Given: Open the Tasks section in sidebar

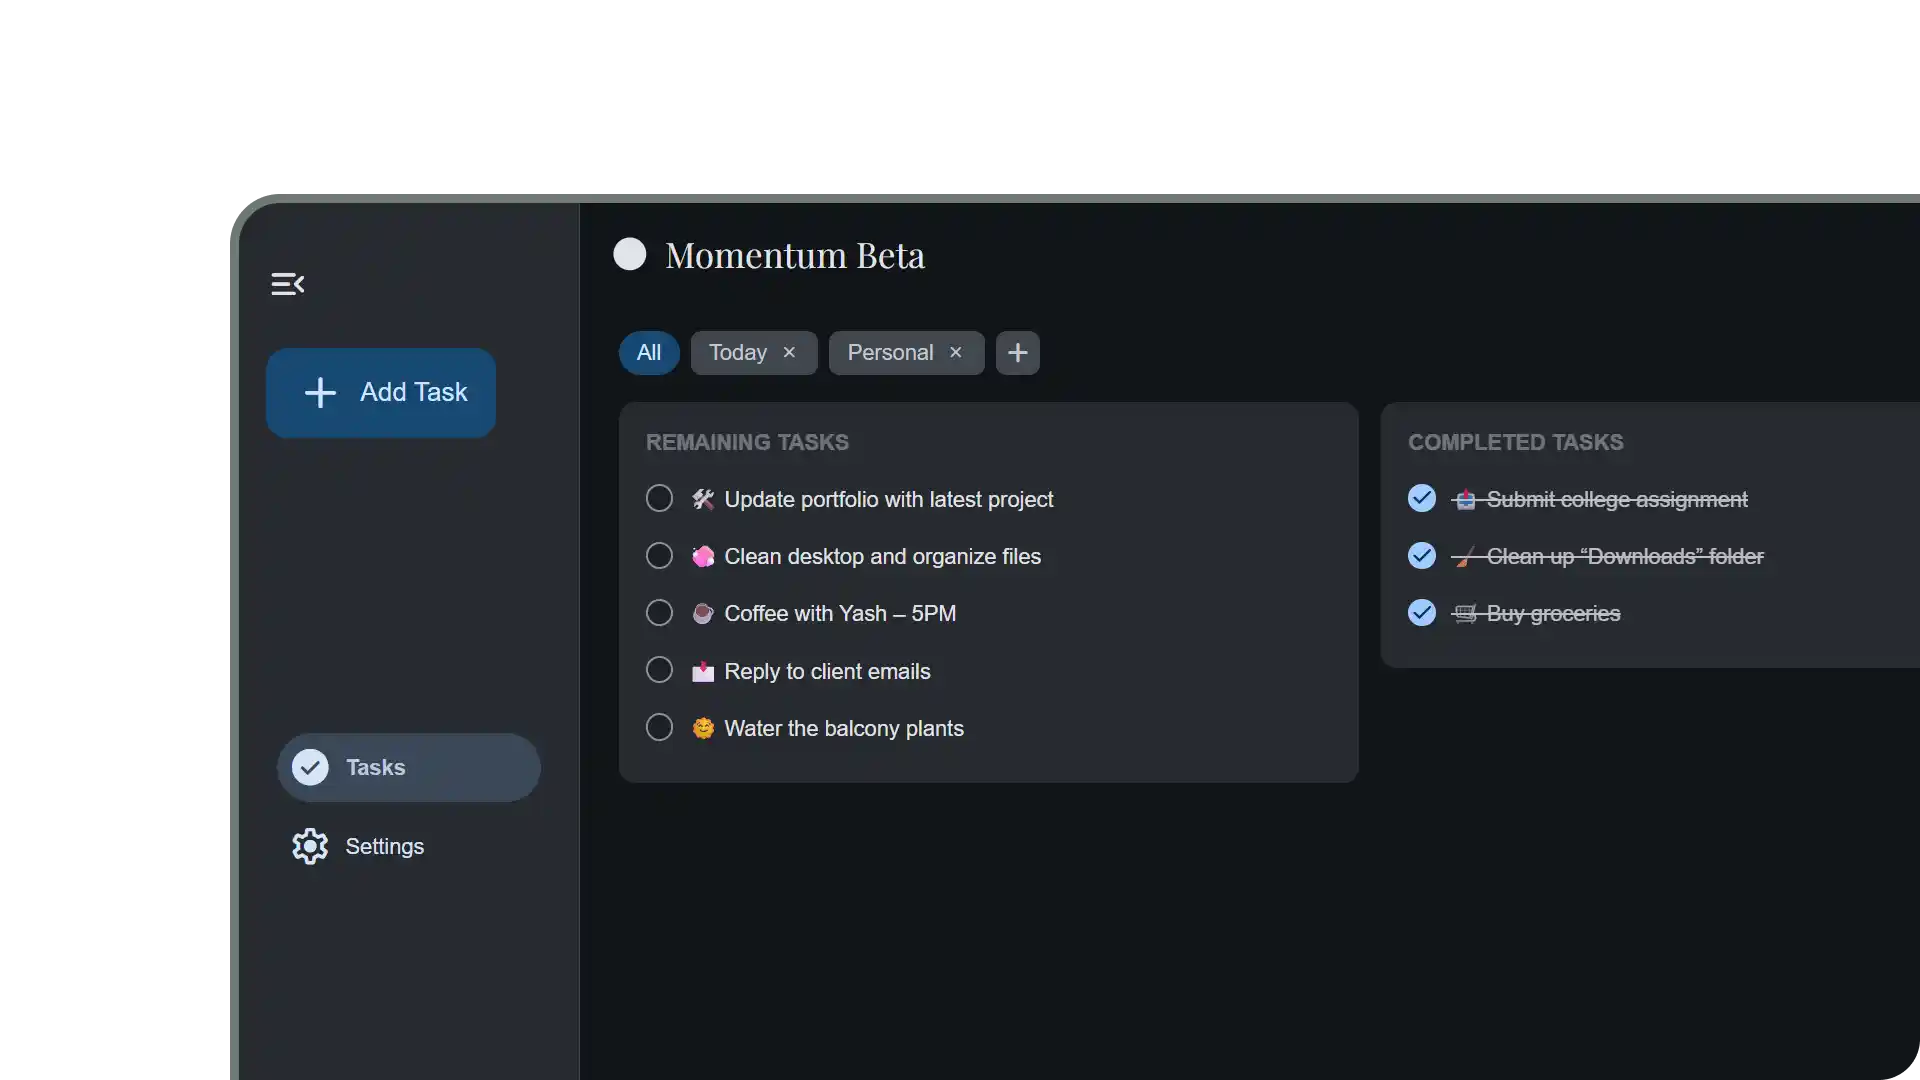Looking at the screenshot, I should 376,767.
